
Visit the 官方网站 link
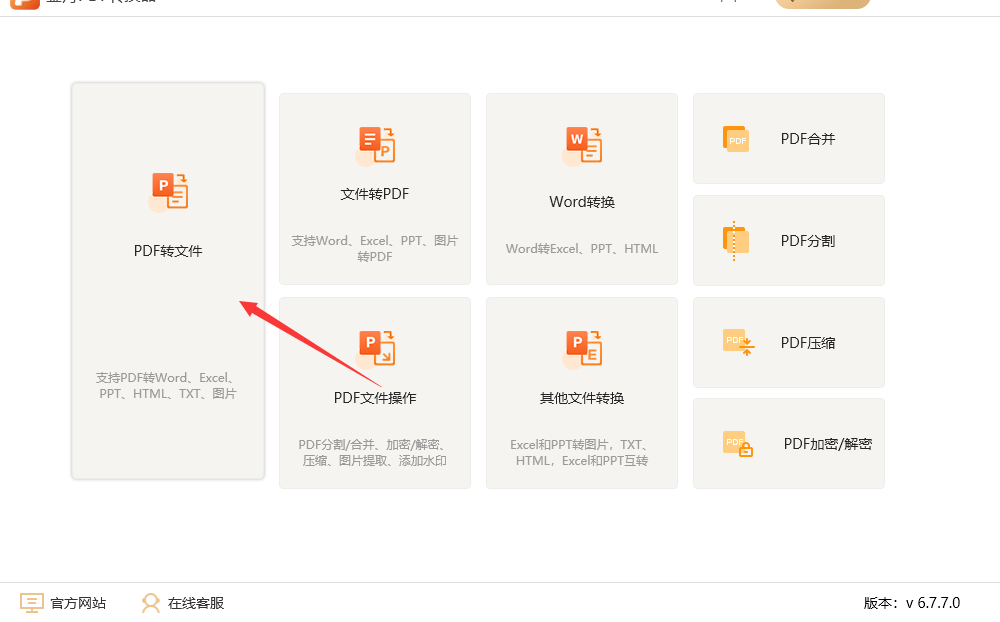[78, 603]
